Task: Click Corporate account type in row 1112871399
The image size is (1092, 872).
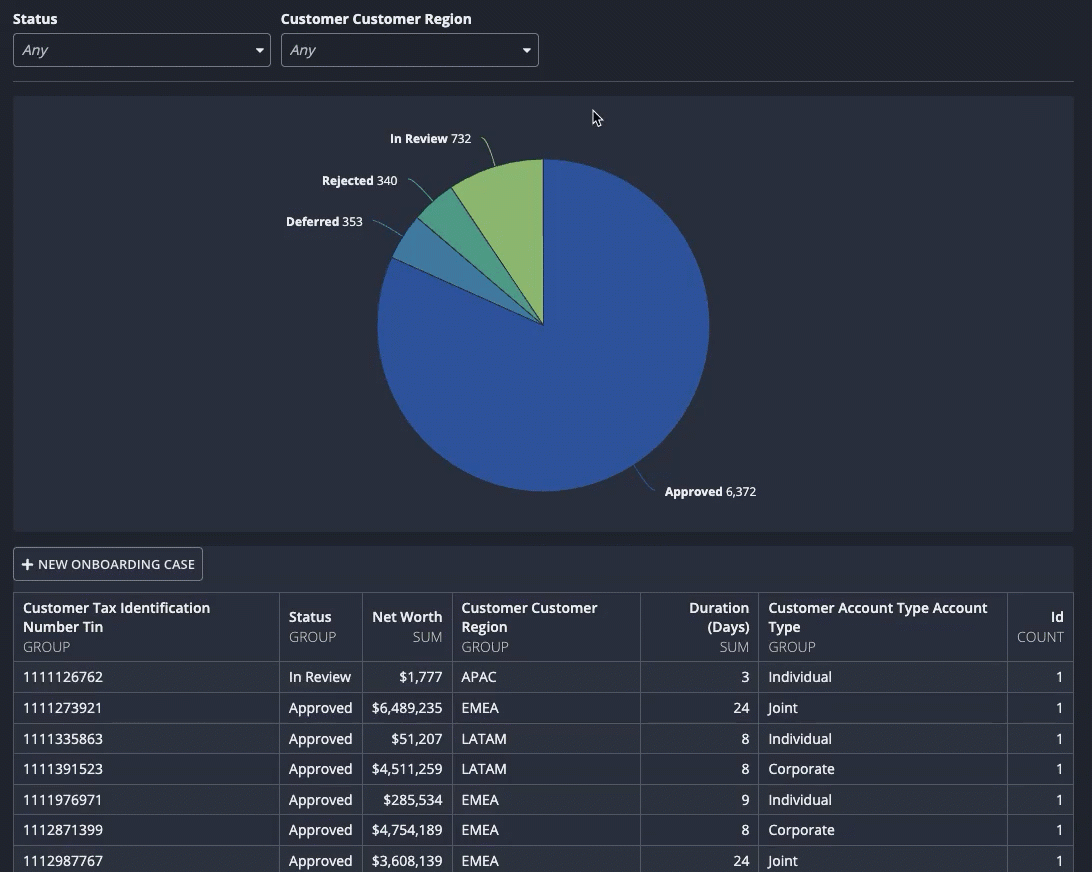Action: point(883,830)
